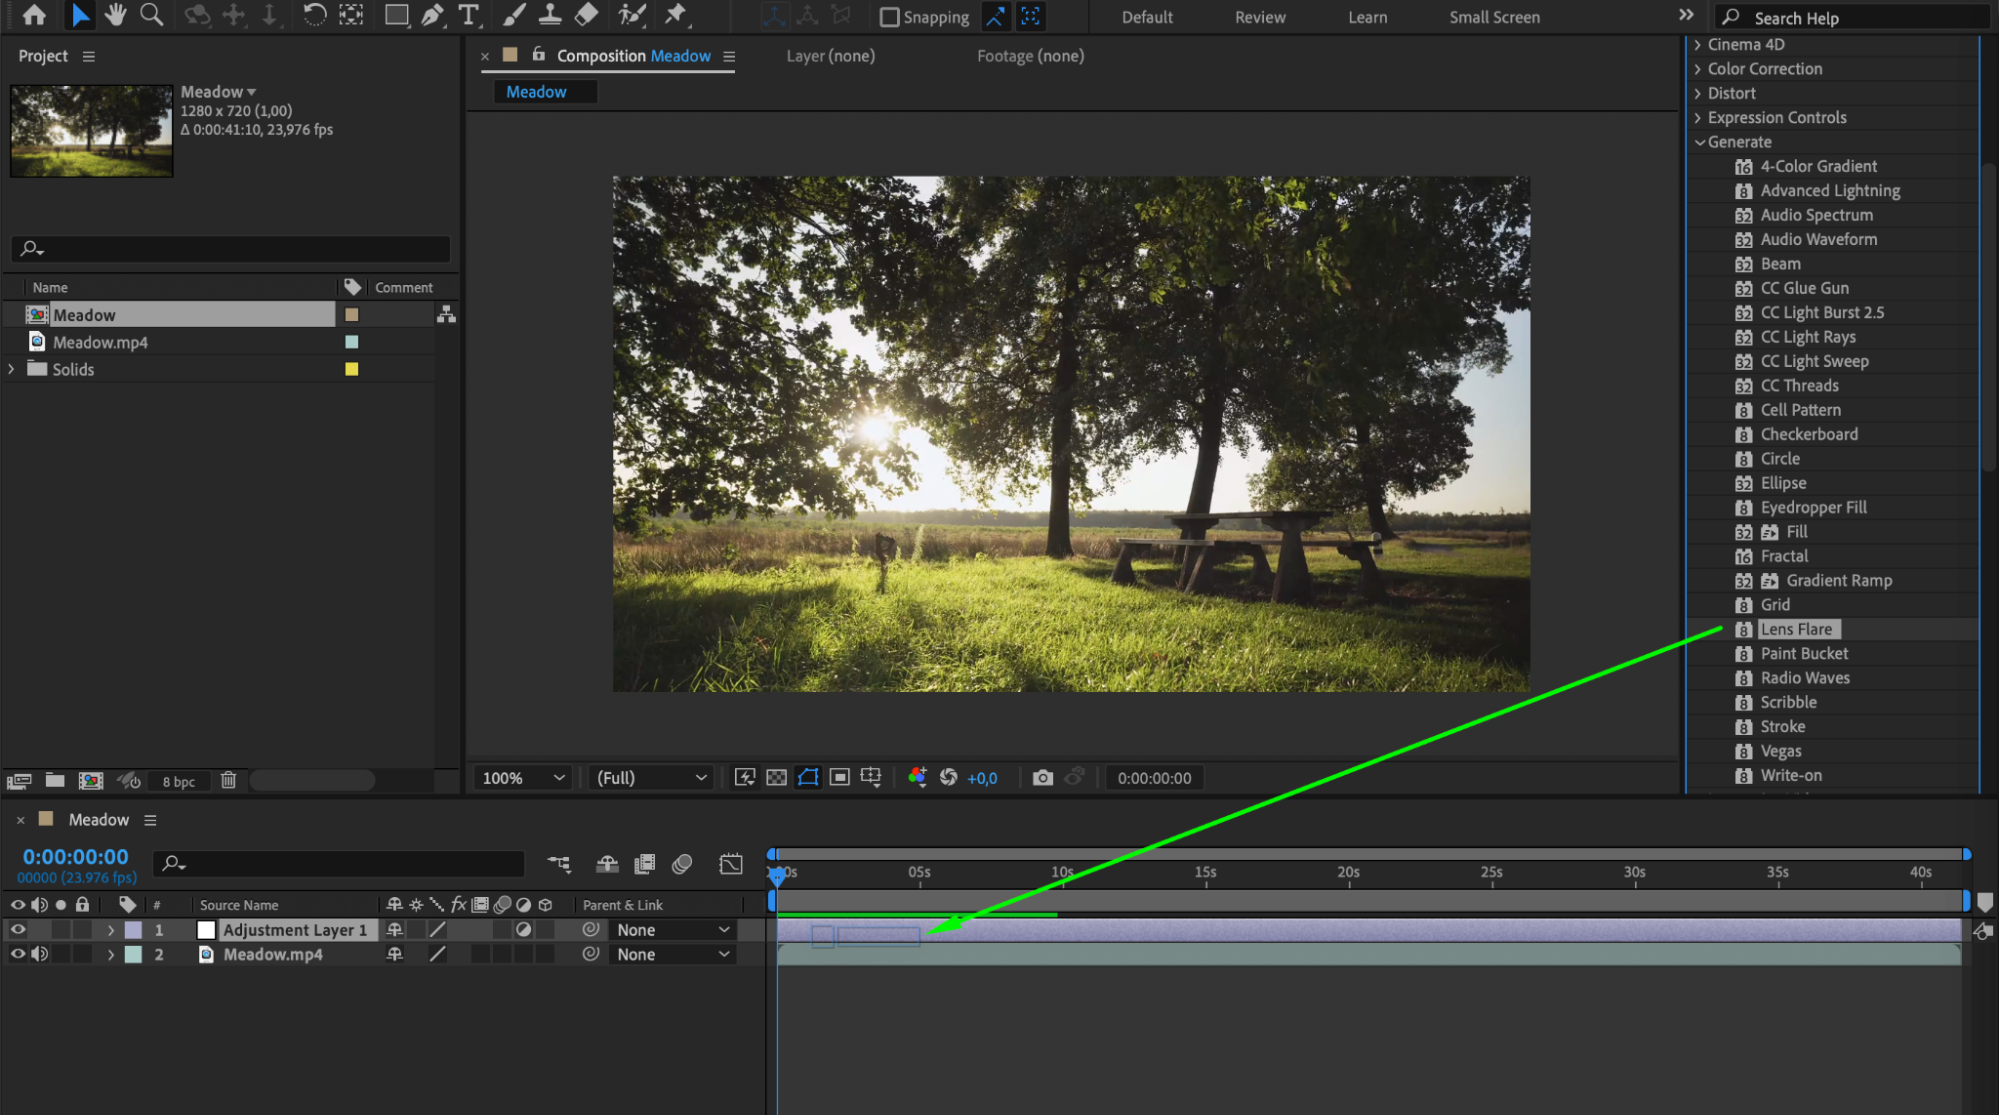Image resolution: width=1999 pixels, height=1115 pixels.
Task: Click the delete trash icon in Project panel
Action: tap(228, 780)
